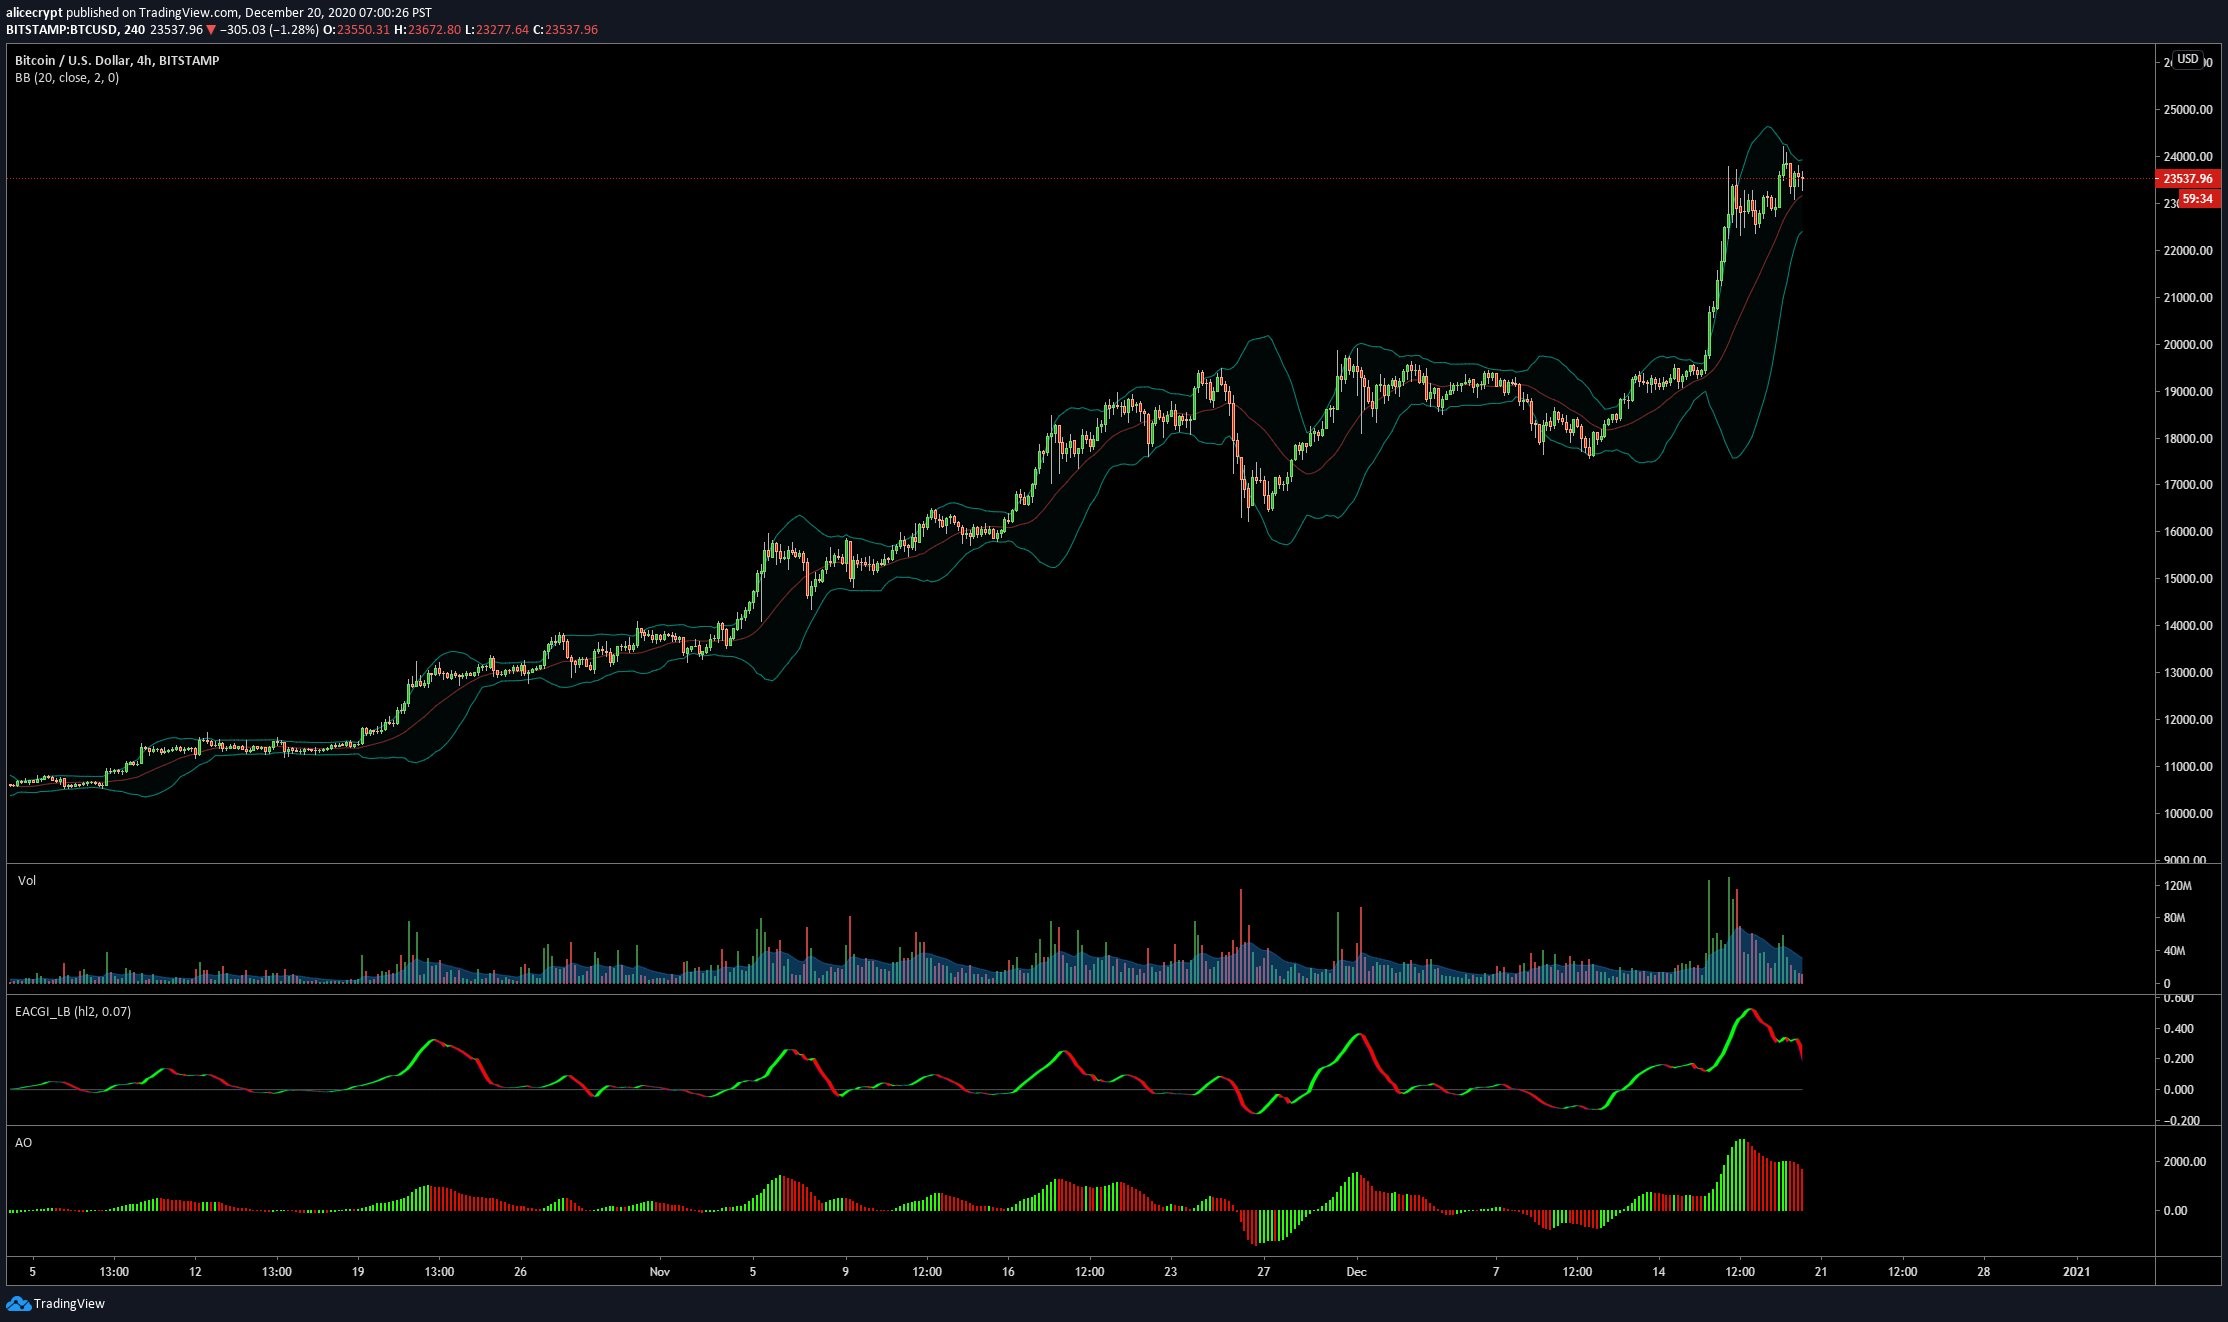
Task: Click the current price label 23537.96
Action: (x=2187, y=179)
